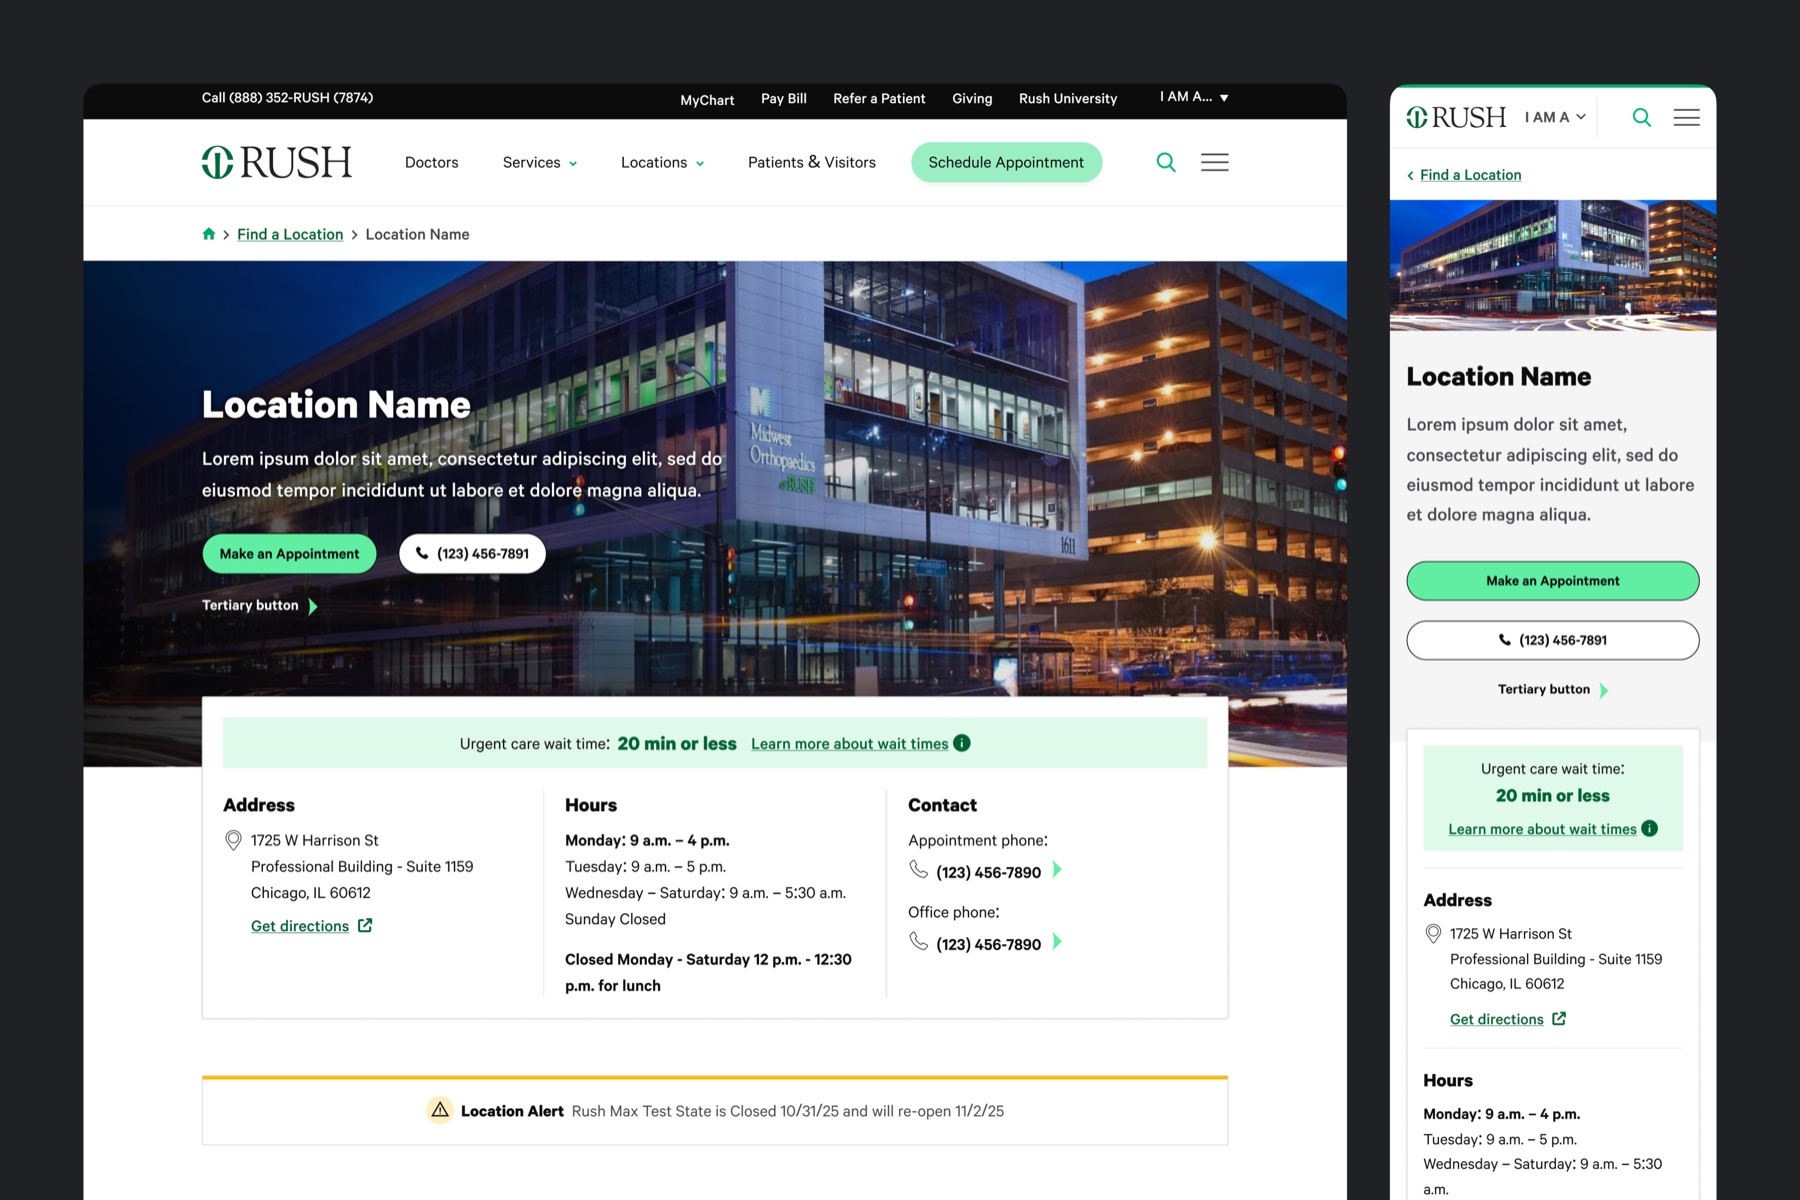Click the mobile search magnifier icon
Screen dimensions: 1800x1200
point(1641,117)
